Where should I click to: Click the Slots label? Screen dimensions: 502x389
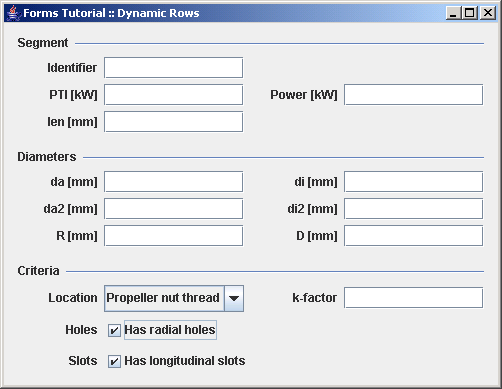[83, 361]
